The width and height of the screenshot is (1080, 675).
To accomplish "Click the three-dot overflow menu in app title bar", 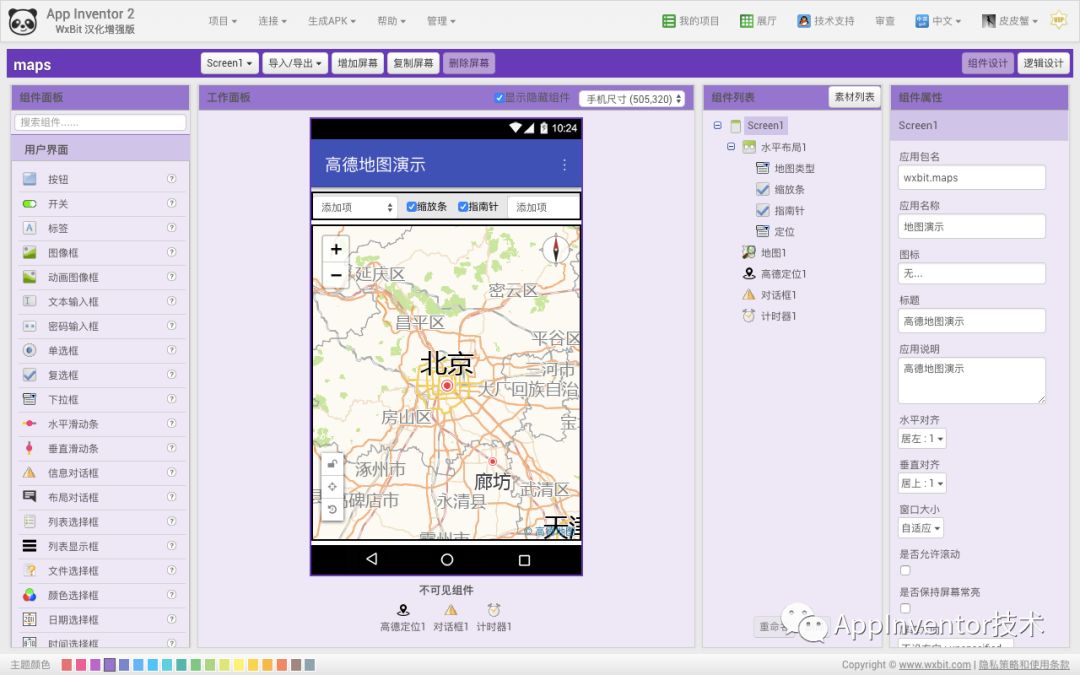I will tap(564, 165).
